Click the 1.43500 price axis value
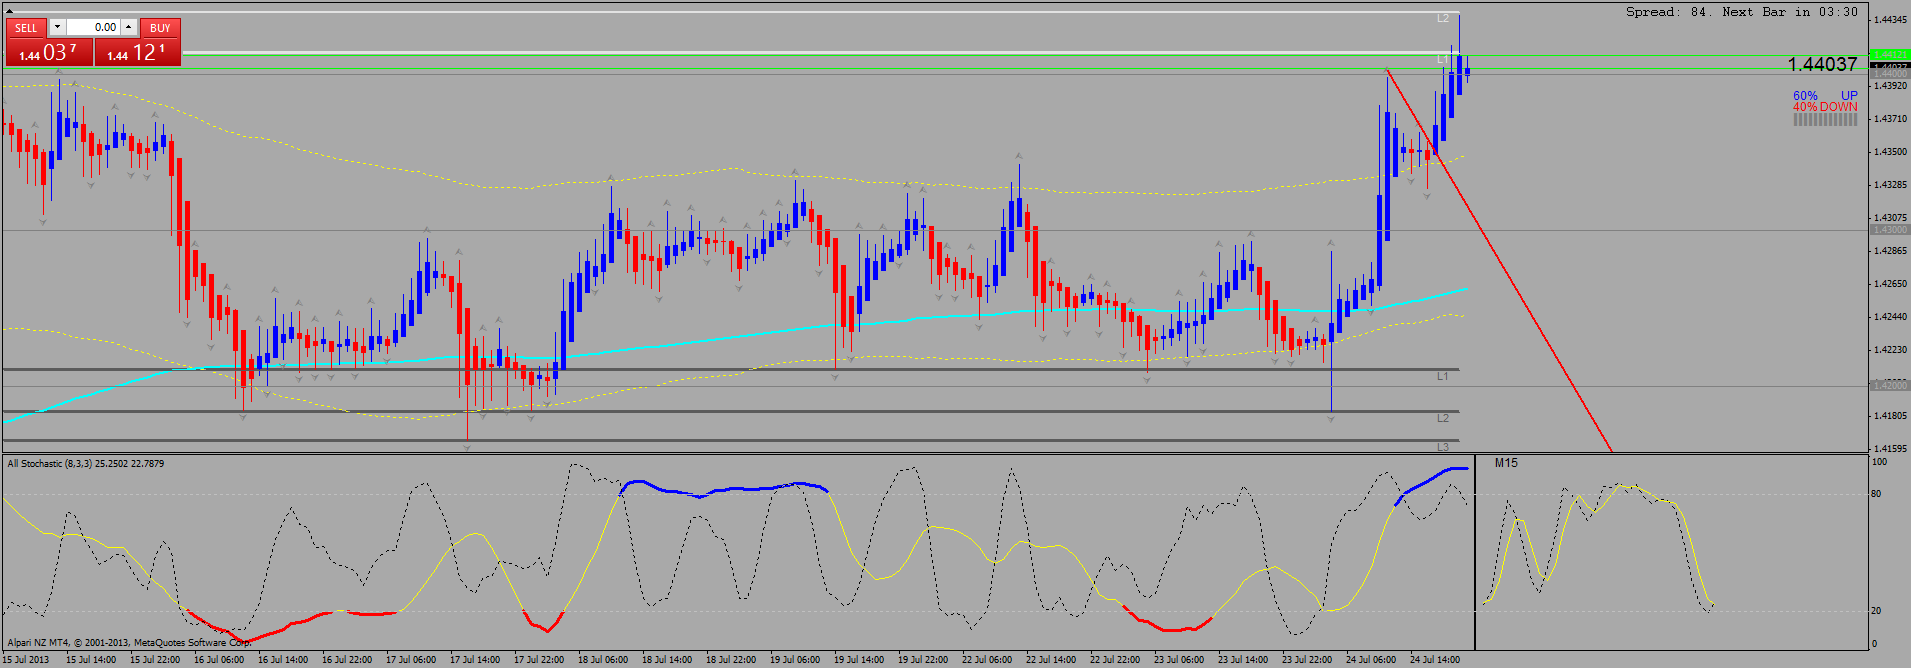This screenshot has width=1911, height=668. pos(1889,152)
